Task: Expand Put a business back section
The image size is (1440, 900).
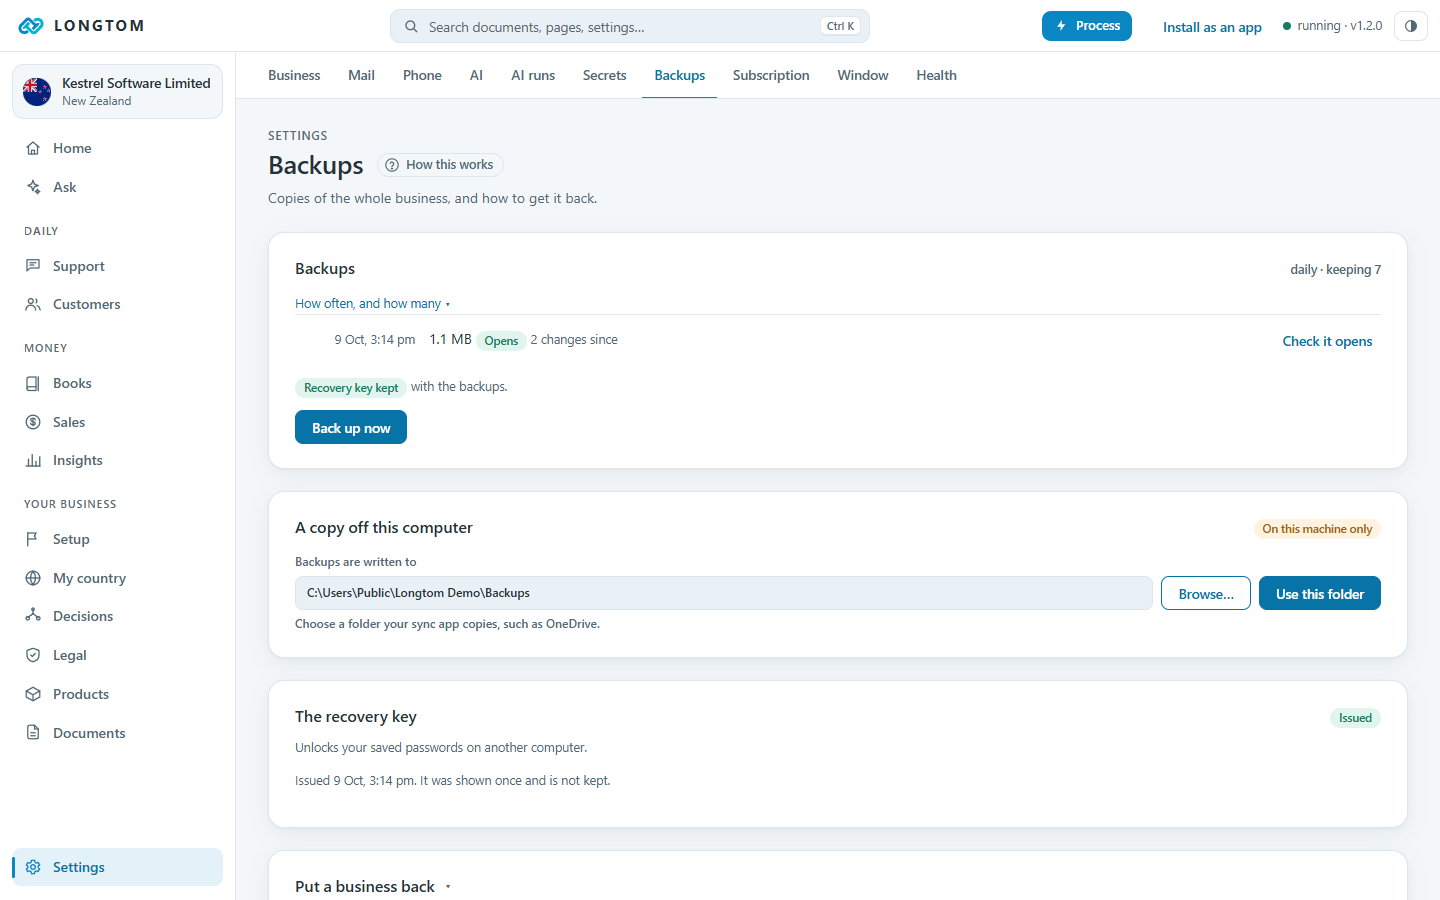Action: [373, 886]
